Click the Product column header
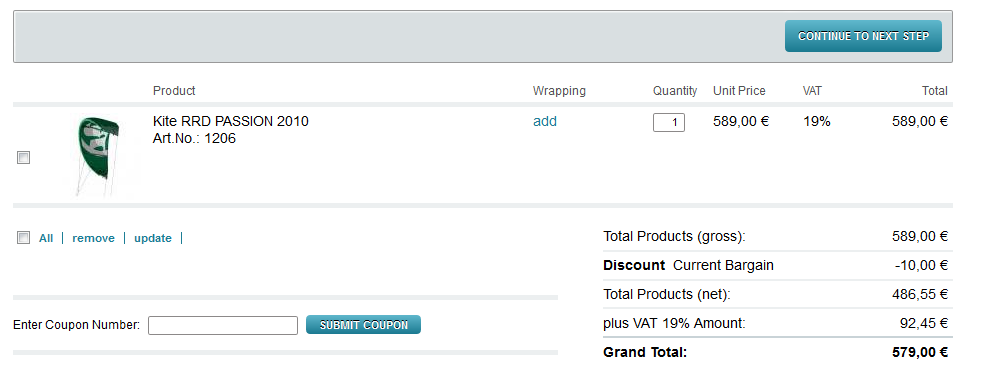 174,90
